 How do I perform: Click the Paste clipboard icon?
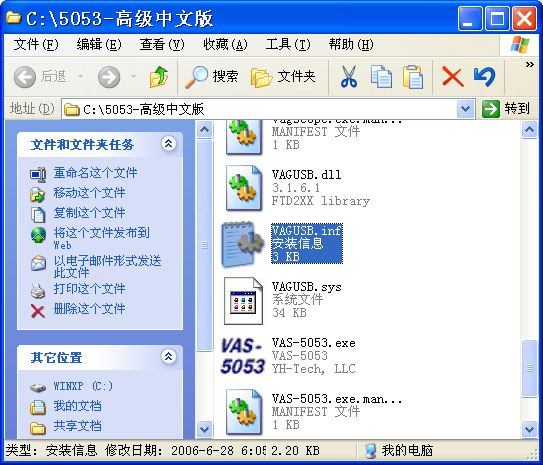(413, 77)
